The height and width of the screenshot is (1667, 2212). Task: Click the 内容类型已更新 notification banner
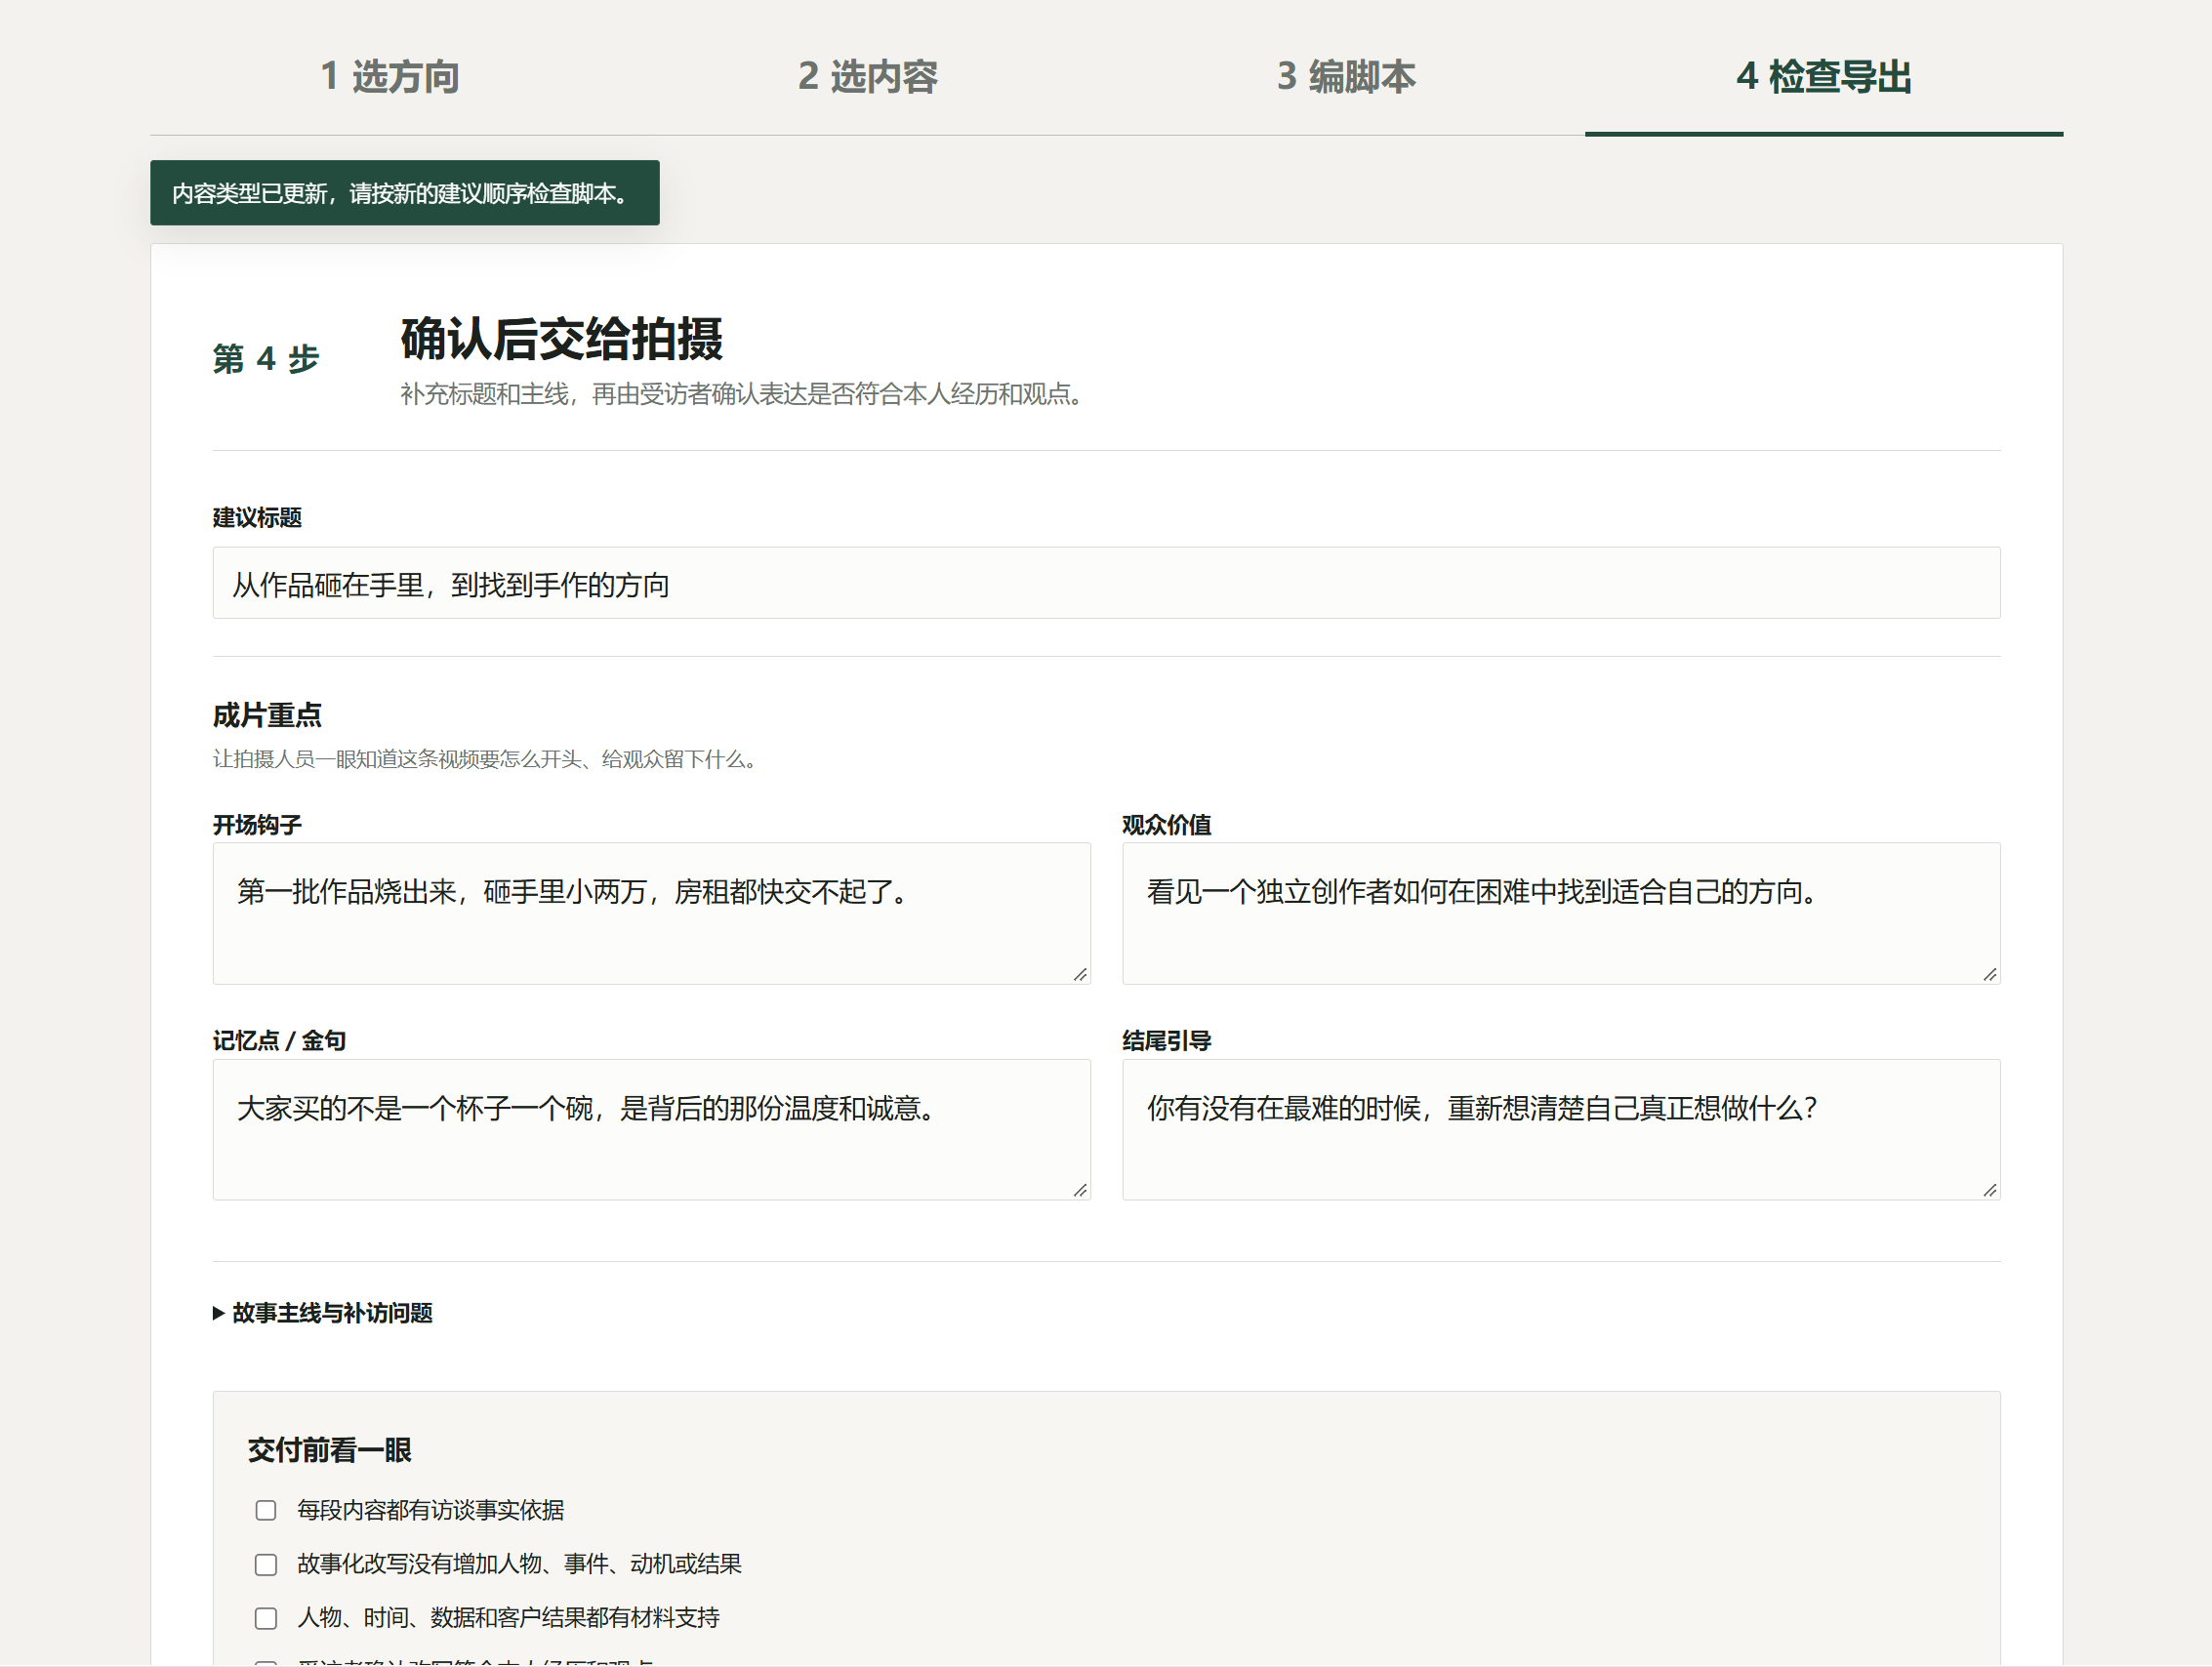coord(405,193)
